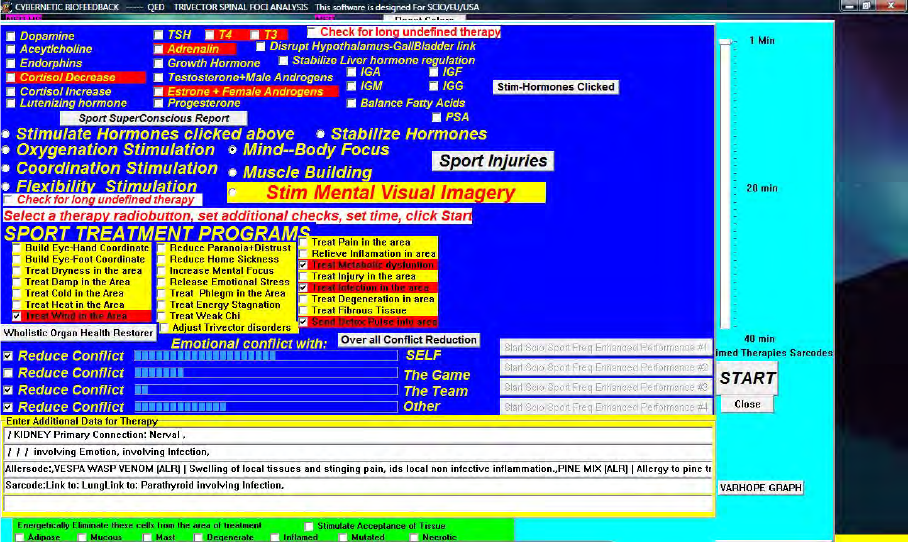Check the IGM checkbox
Image resolution: width=908 pixels, height=542 pixels.
352,86
